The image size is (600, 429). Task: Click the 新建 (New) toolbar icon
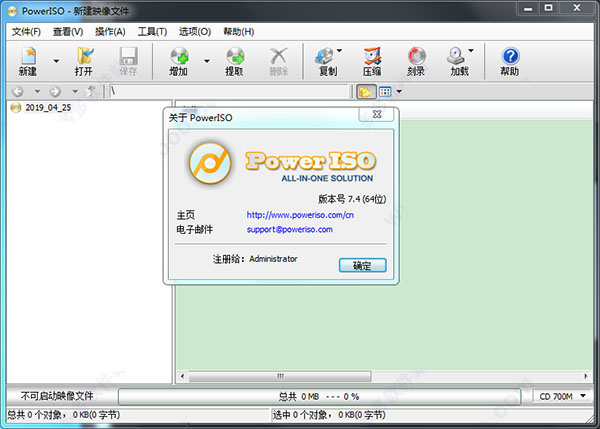tap(28, 61)
